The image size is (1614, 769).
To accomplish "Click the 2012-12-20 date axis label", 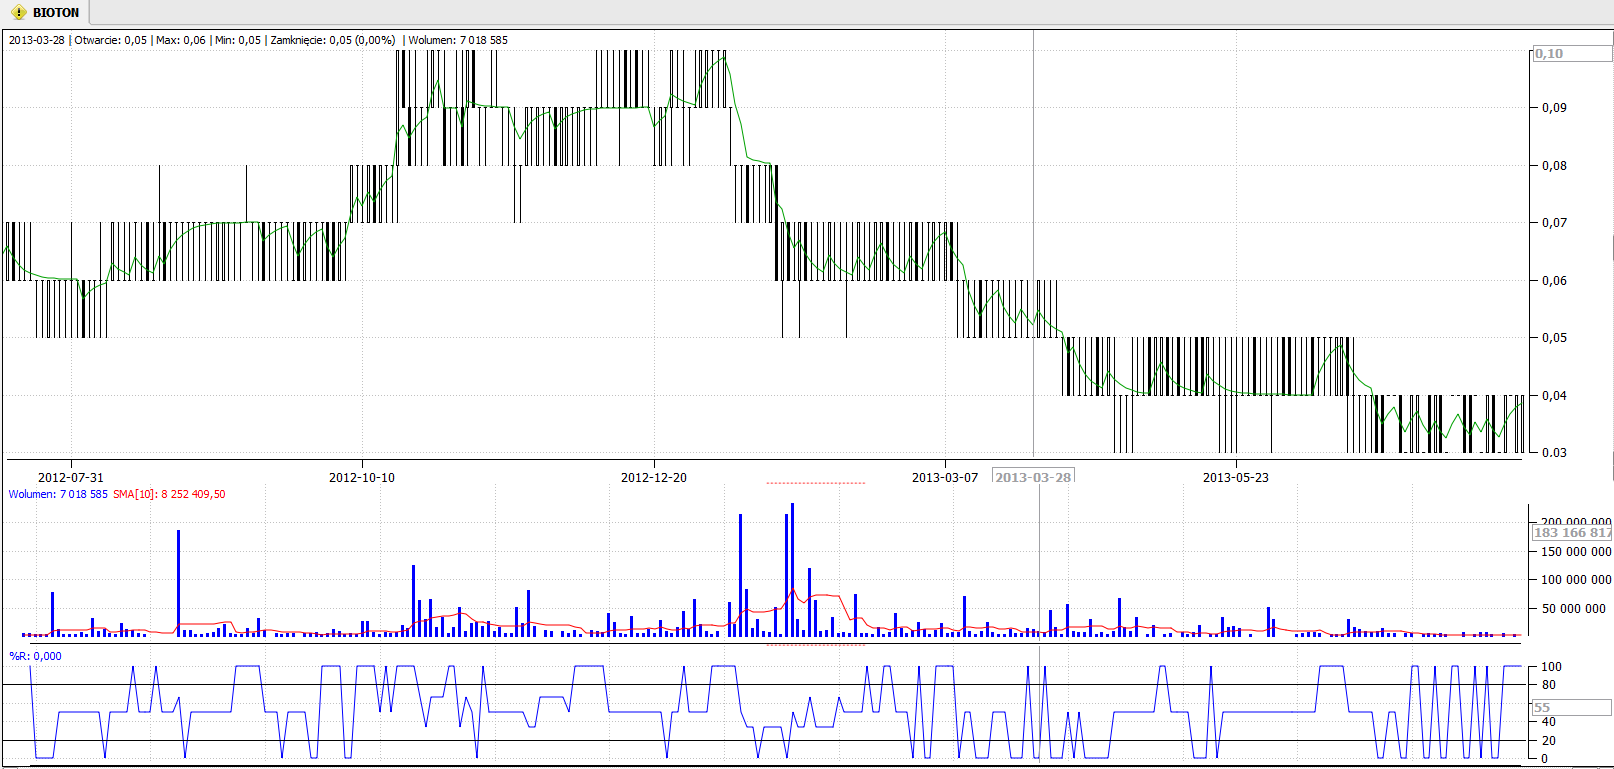I will click(x=654, y=478).
